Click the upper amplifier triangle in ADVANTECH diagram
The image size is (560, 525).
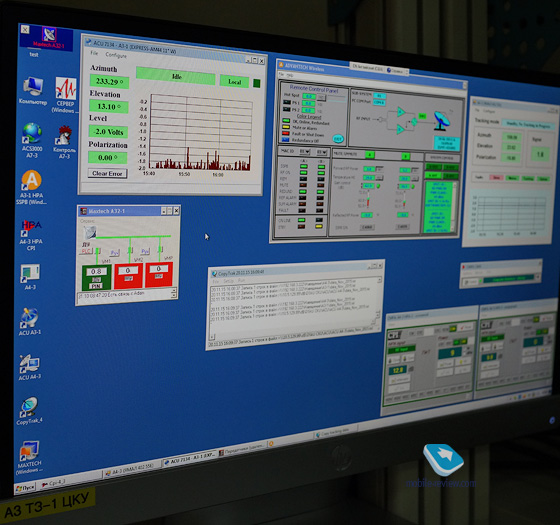401,112
